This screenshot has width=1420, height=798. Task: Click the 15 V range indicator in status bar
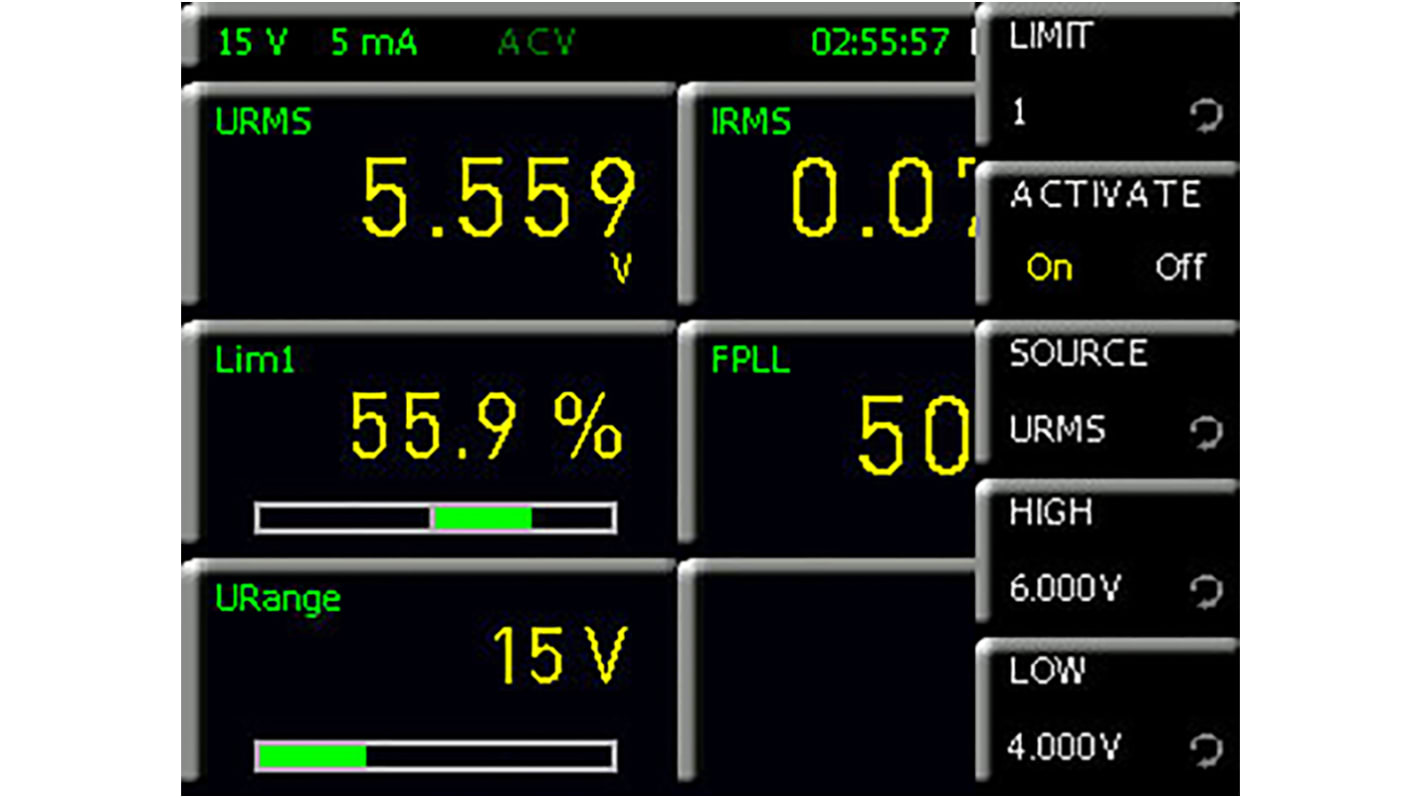(x=252, y=44)
